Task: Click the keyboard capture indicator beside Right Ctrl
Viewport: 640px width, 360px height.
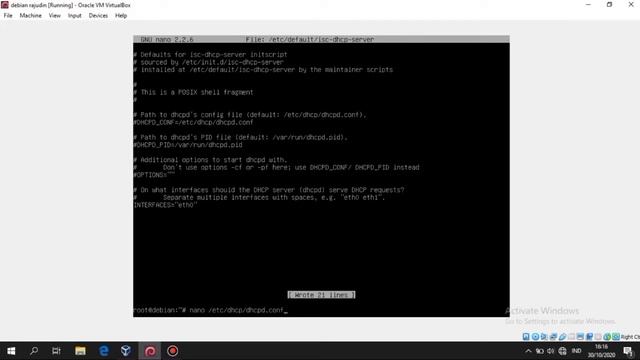Action: tap(616, 336)
